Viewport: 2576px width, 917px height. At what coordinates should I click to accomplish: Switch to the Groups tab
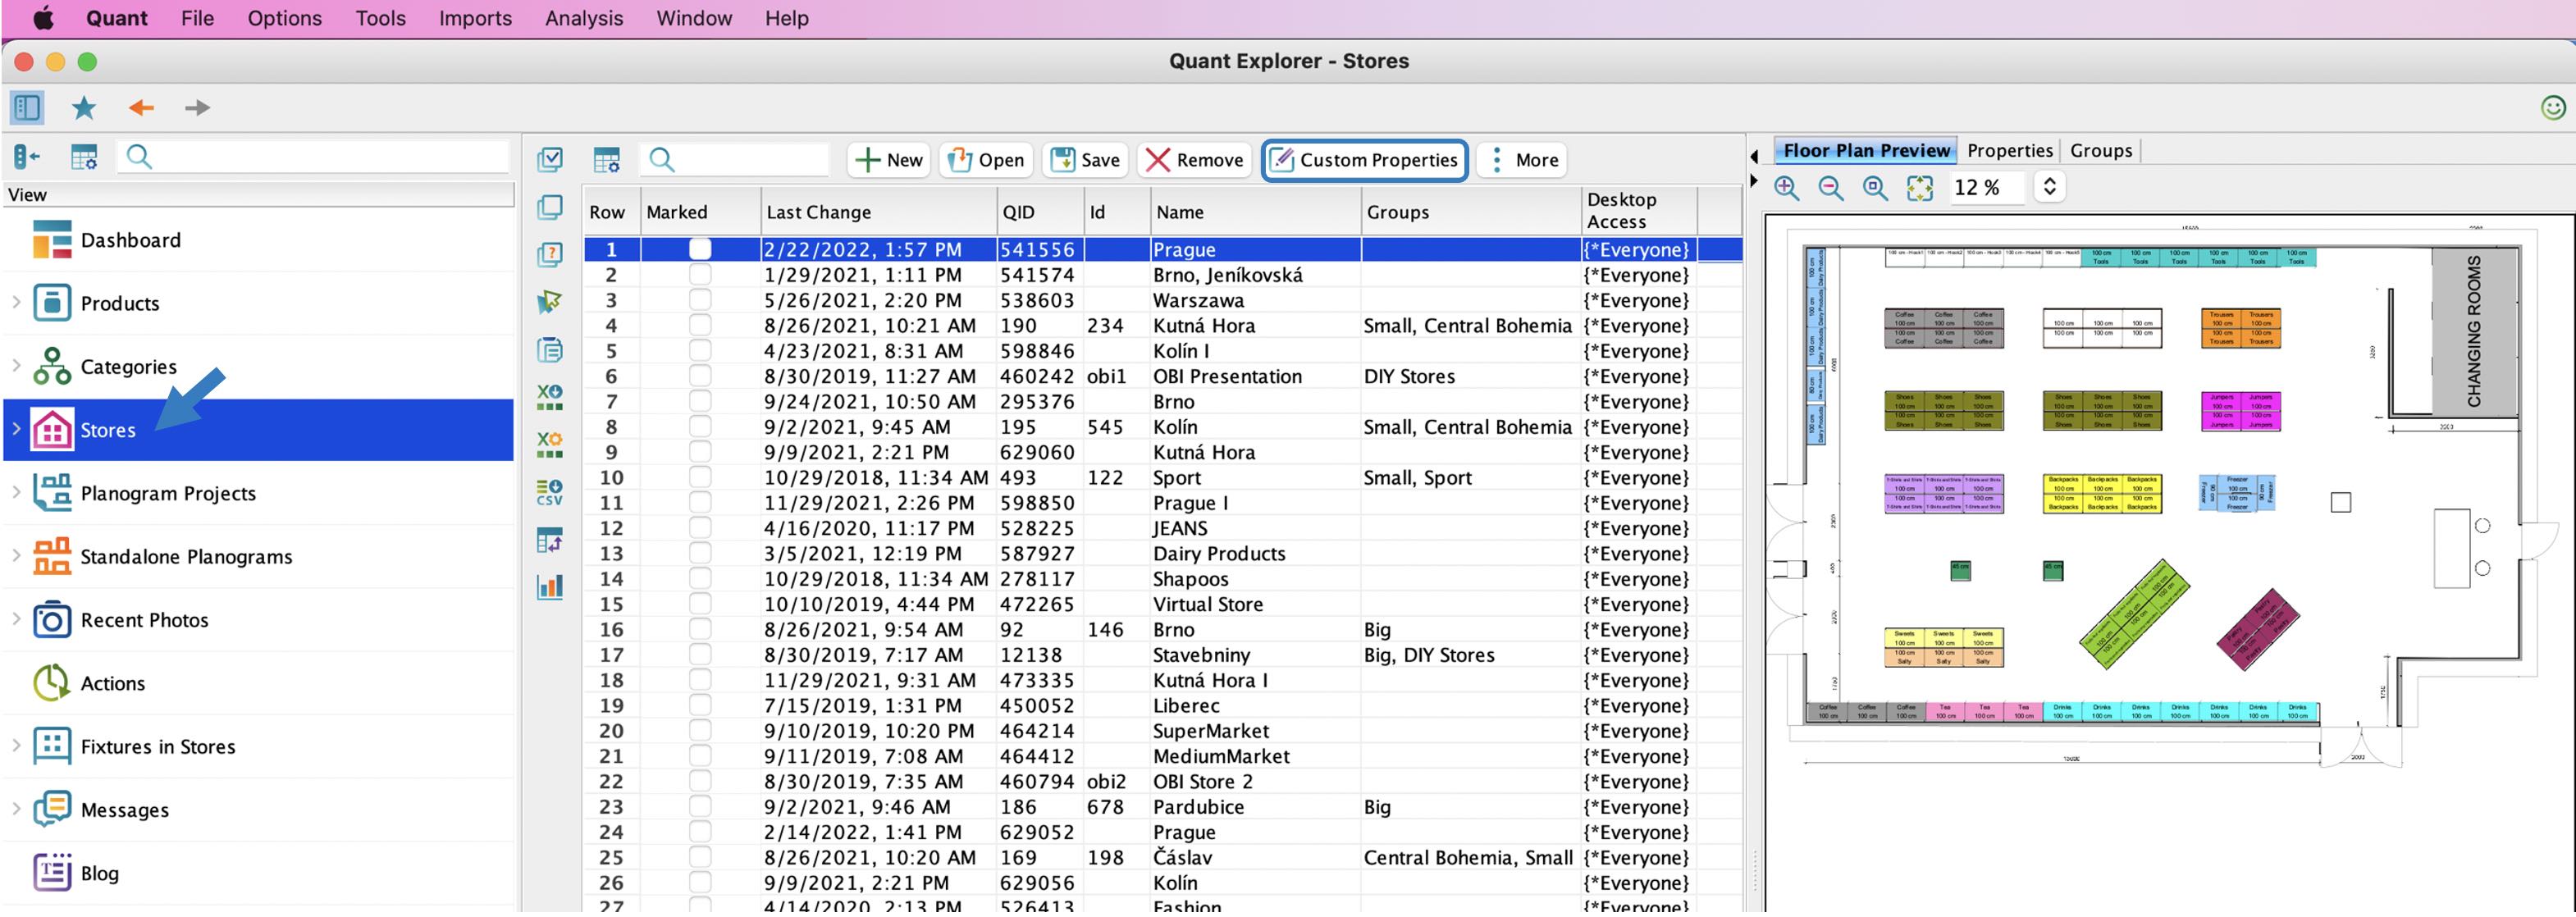click(x=2101, y=151)
